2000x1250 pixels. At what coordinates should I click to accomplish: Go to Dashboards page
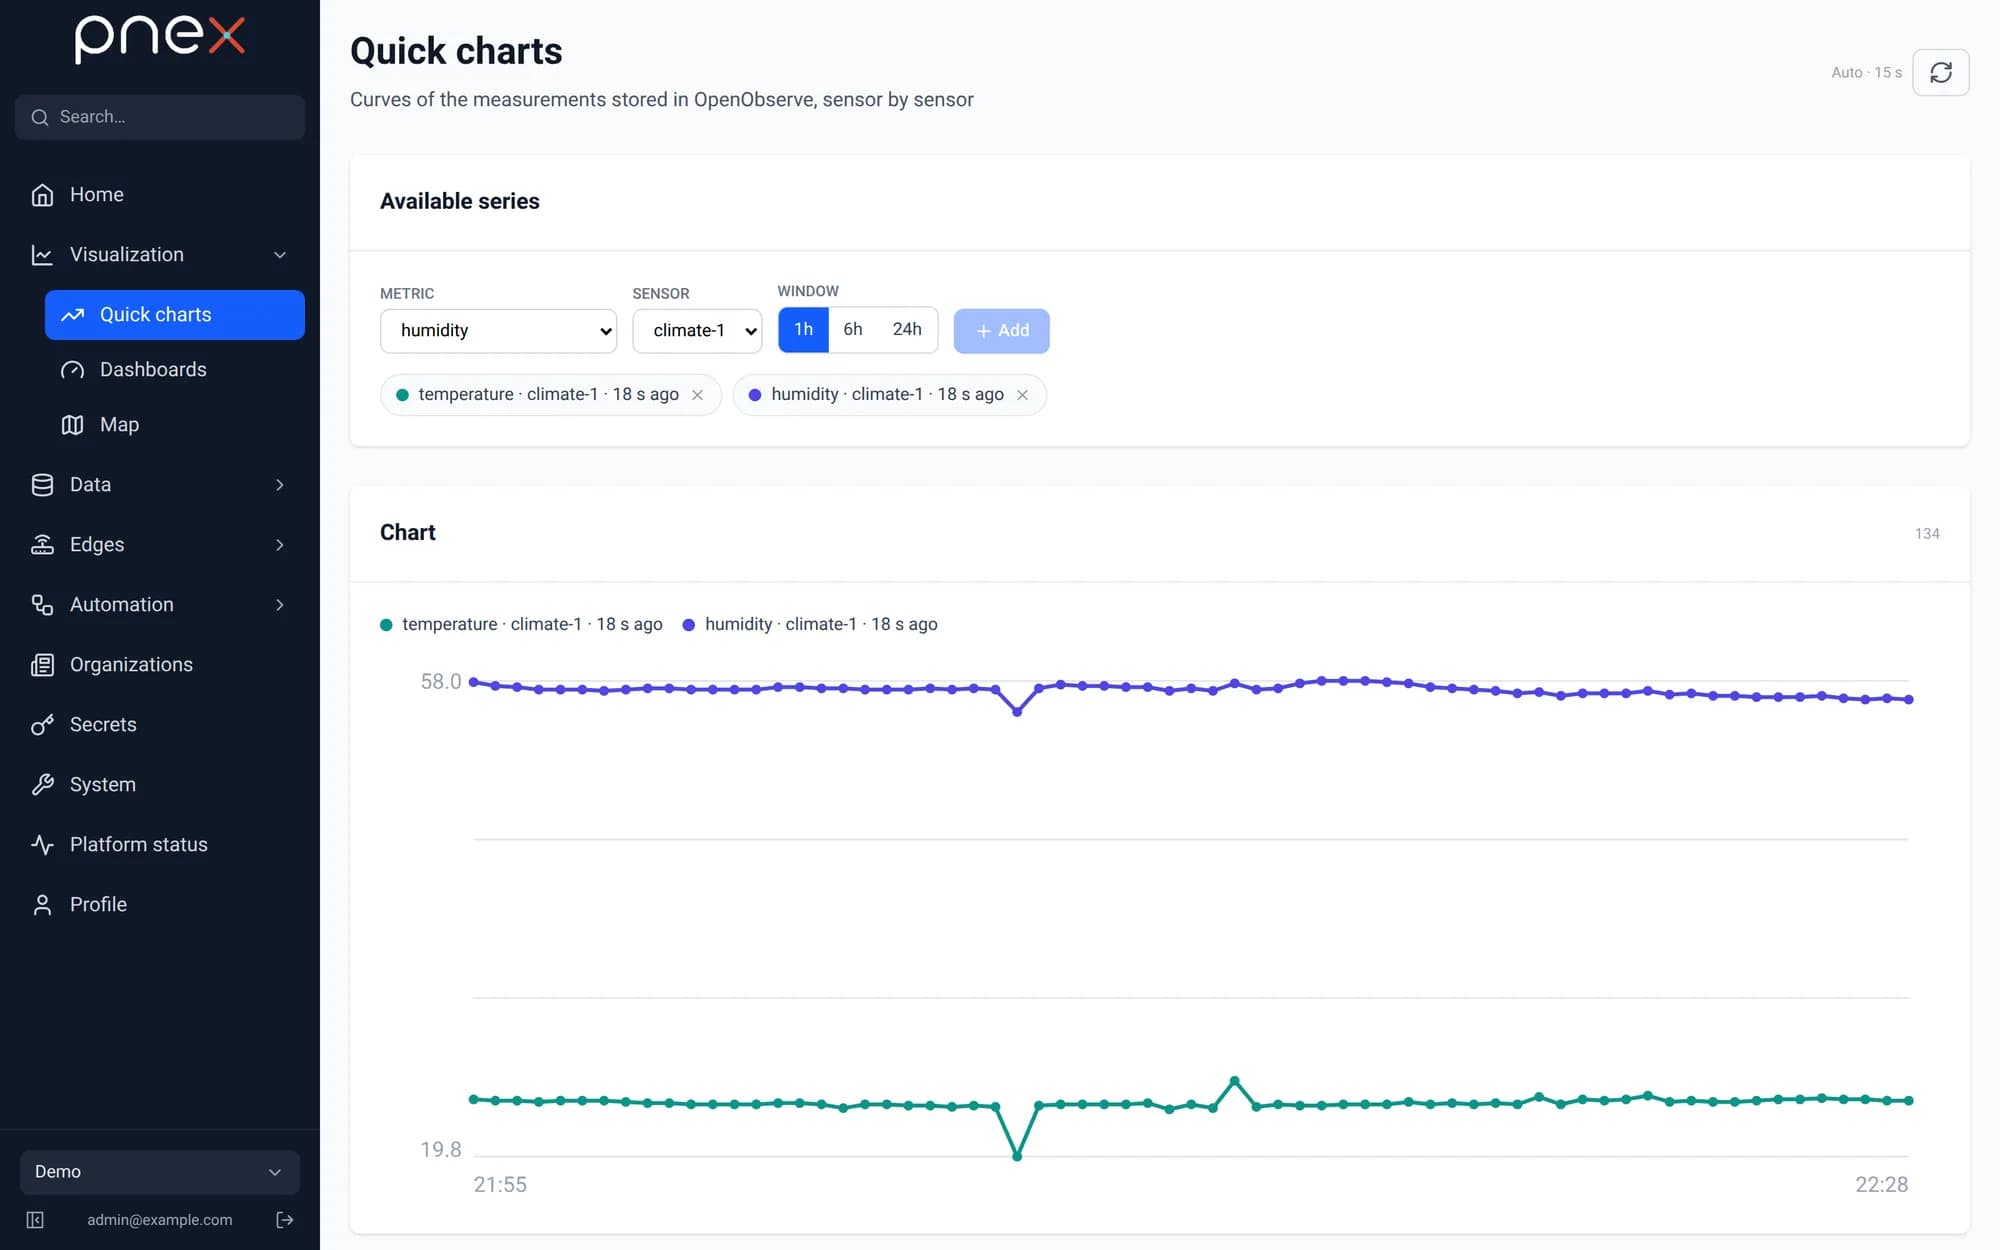point(175,370)
